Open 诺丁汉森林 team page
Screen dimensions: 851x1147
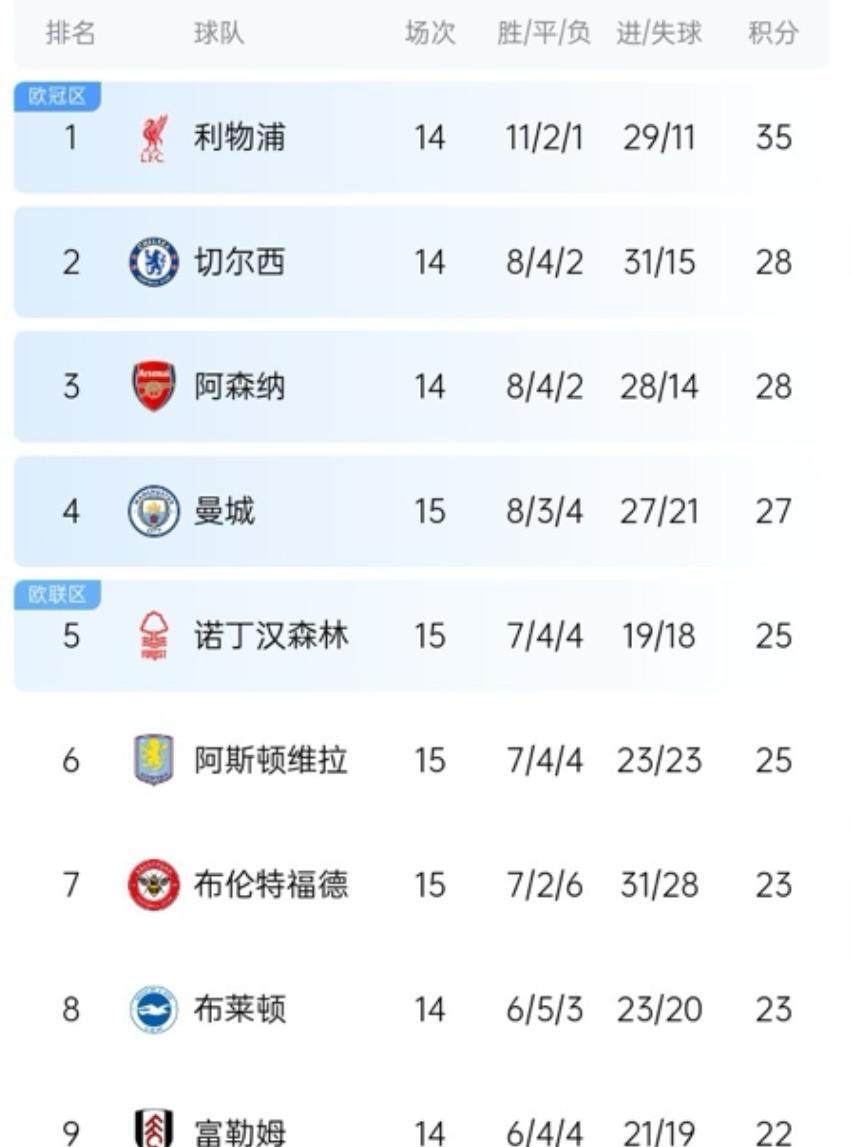(x=271, y=636)
